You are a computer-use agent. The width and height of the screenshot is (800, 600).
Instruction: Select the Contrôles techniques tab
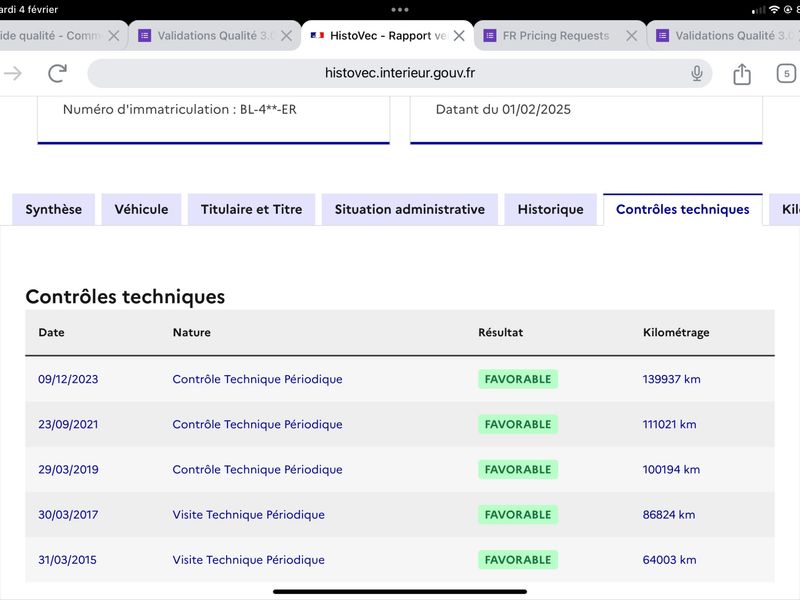(683, 210)
